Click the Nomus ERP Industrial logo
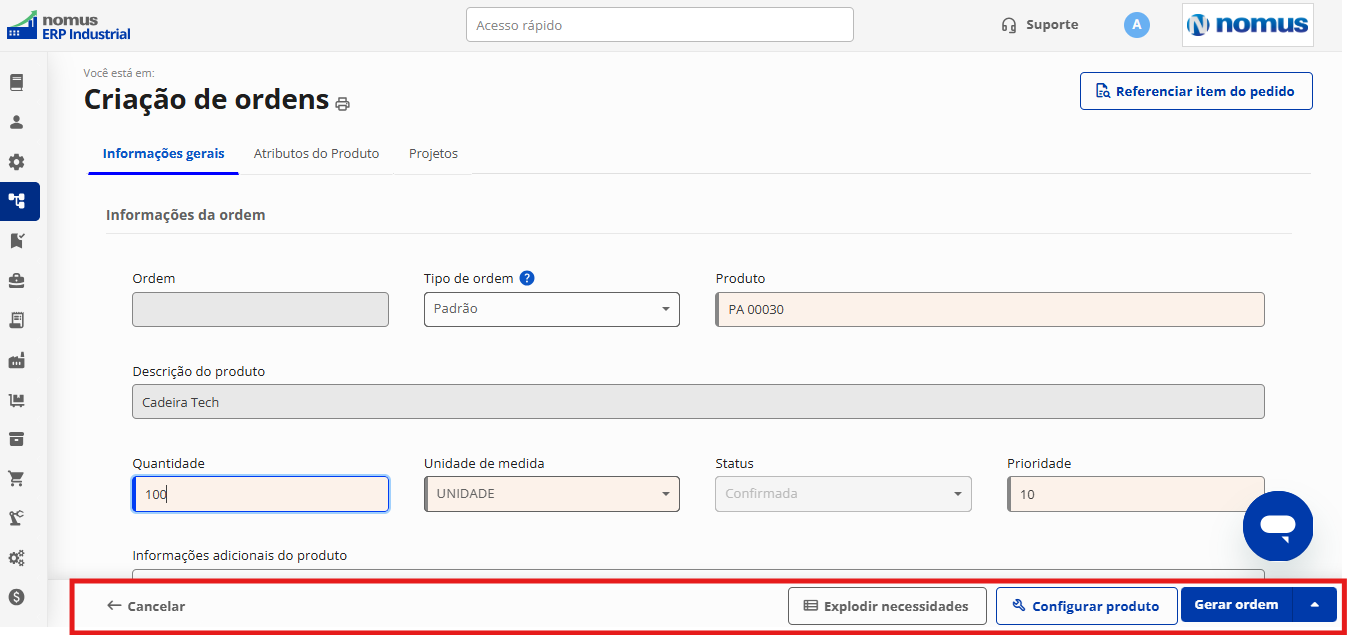This screenshot has height=635, width=1348. [x=69, y=25]
